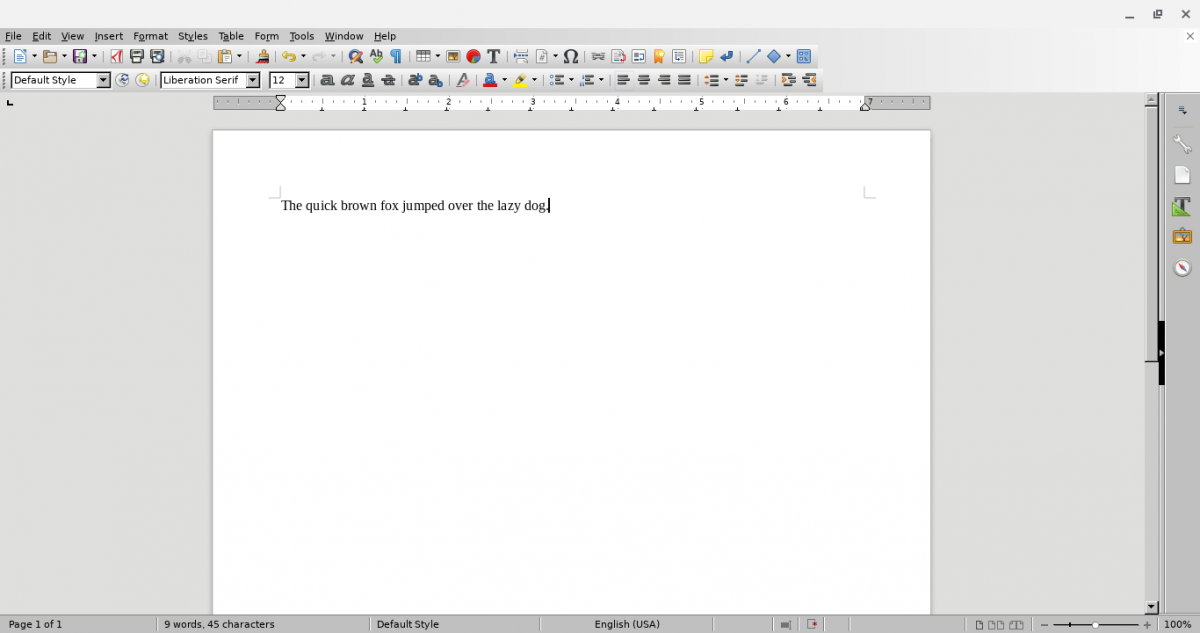This screenshot has height=633, width=1200.
Task: Open the sidebar Styles deck
Action: 1182,207
